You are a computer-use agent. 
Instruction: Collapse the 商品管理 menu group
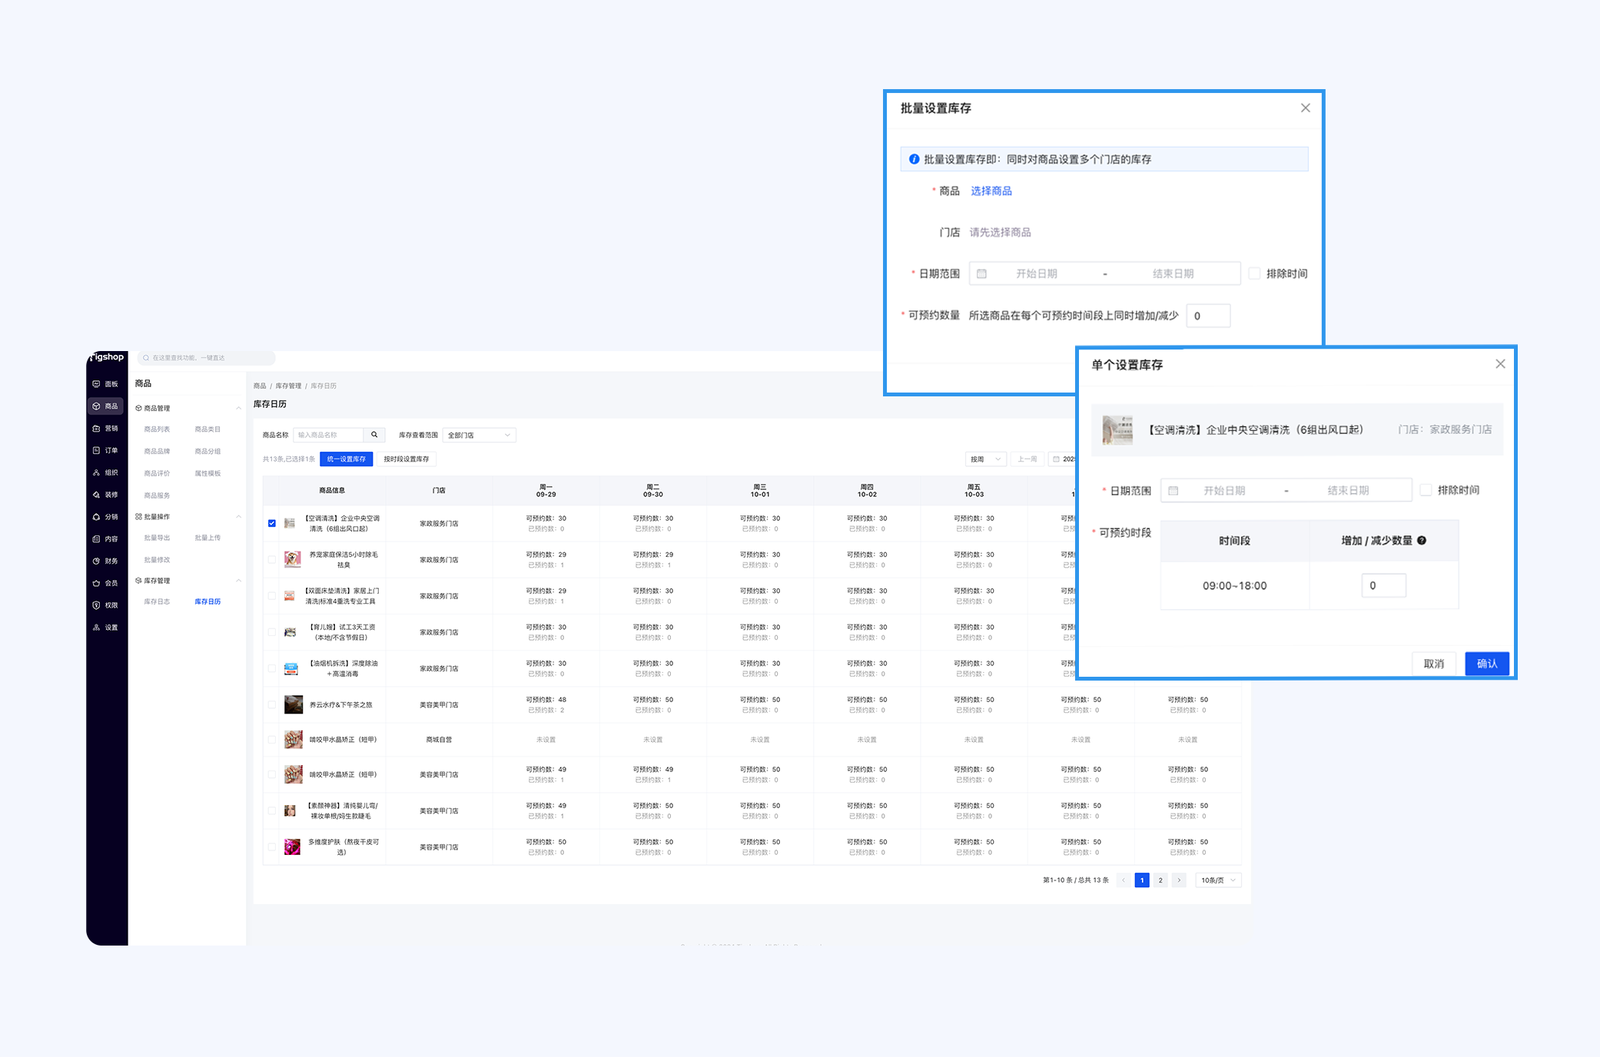[x=238, y=408]
